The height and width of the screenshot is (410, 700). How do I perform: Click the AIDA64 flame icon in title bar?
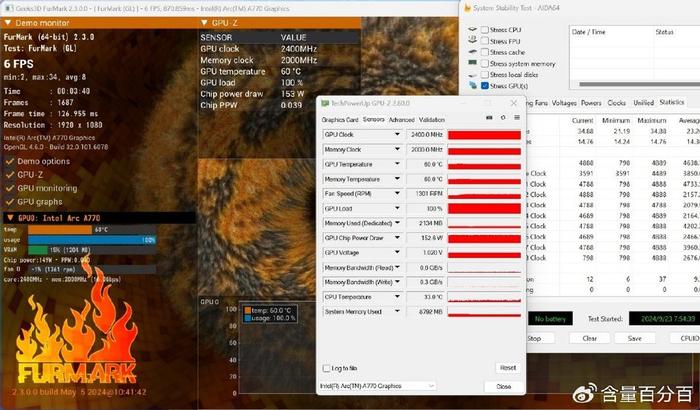[x=467, y=8]
